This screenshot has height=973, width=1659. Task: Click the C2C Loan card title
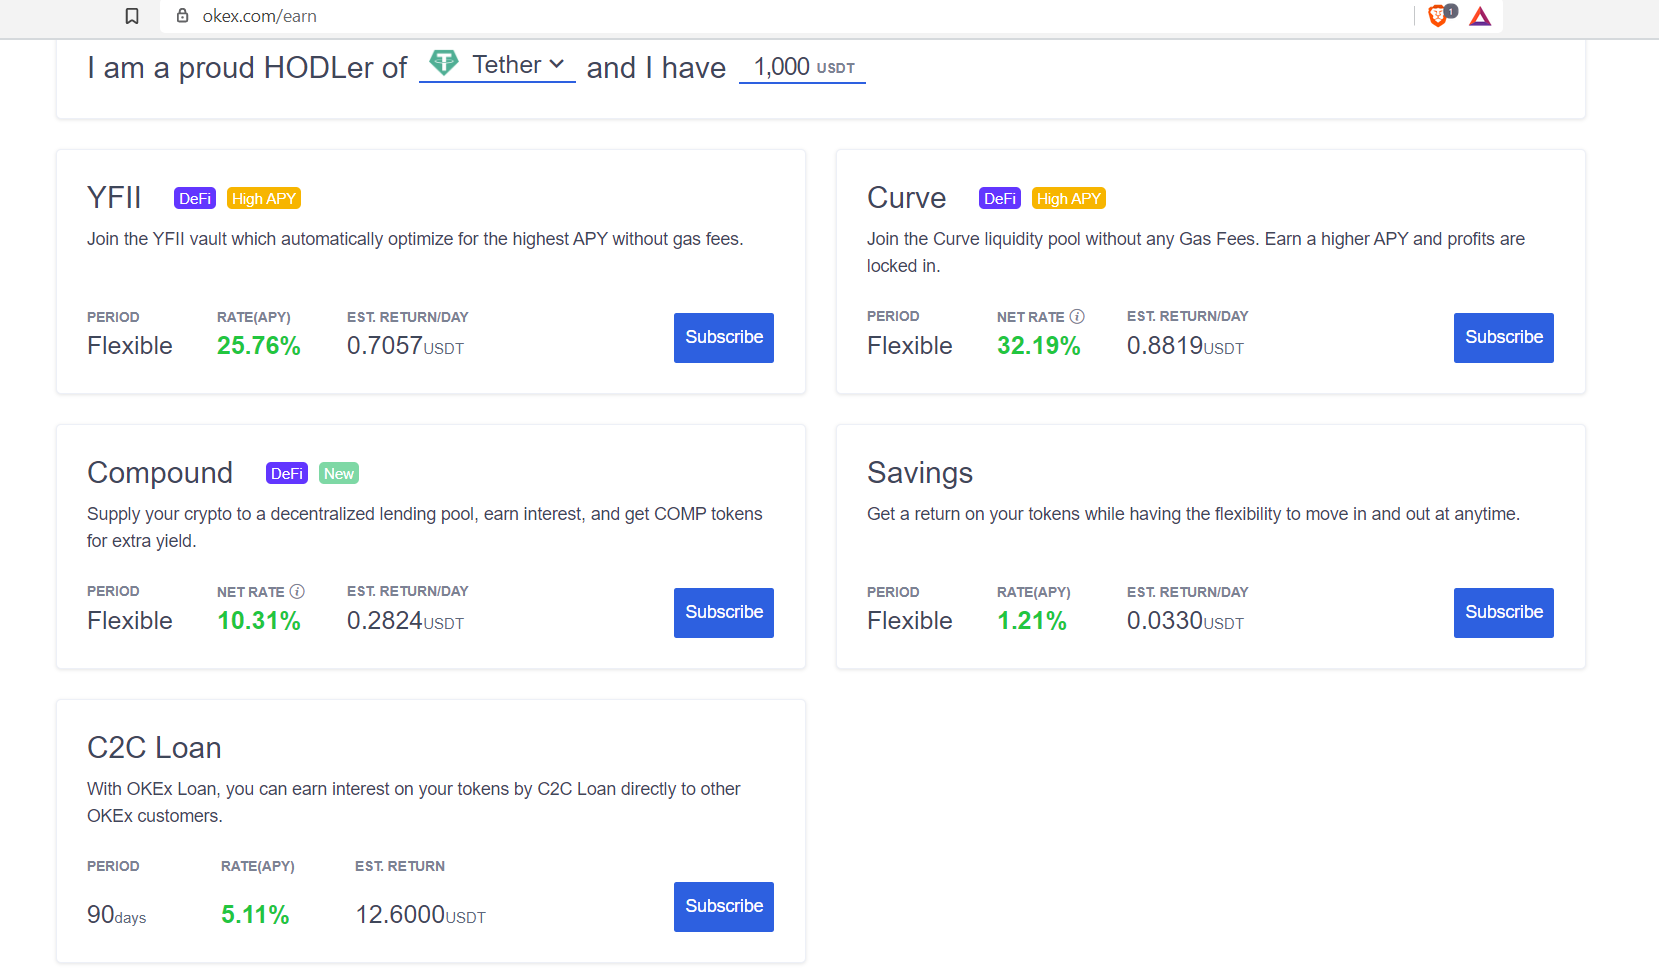[x=154, y=748]
